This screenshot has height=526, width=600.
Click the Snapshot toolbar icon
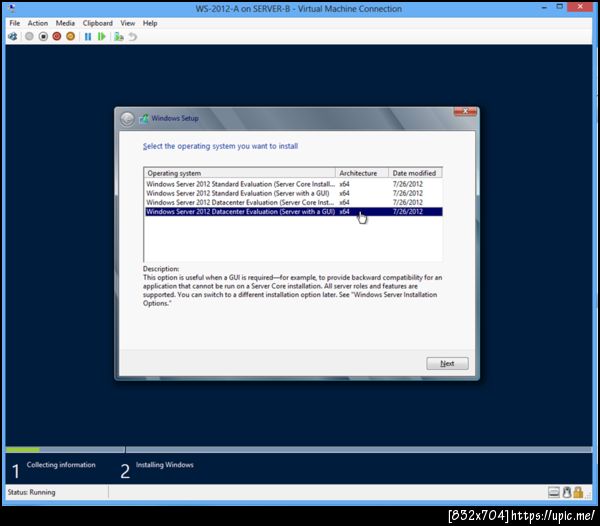[x=119, y=37]
